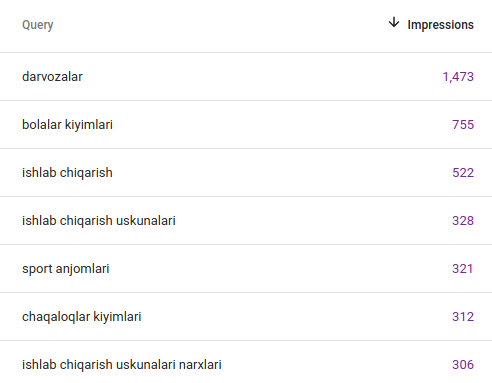
Task: Select the empty area of chaqaloqlar kiyimlari row
Action: pyautogui.click(x=297, y=317)
